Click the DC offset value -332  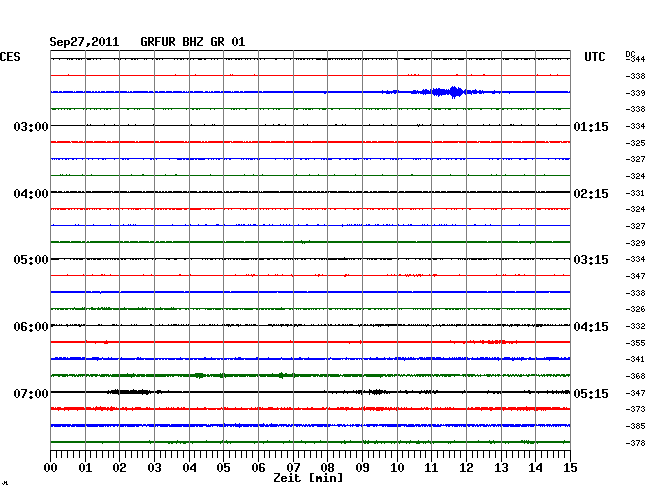(635, 327)
